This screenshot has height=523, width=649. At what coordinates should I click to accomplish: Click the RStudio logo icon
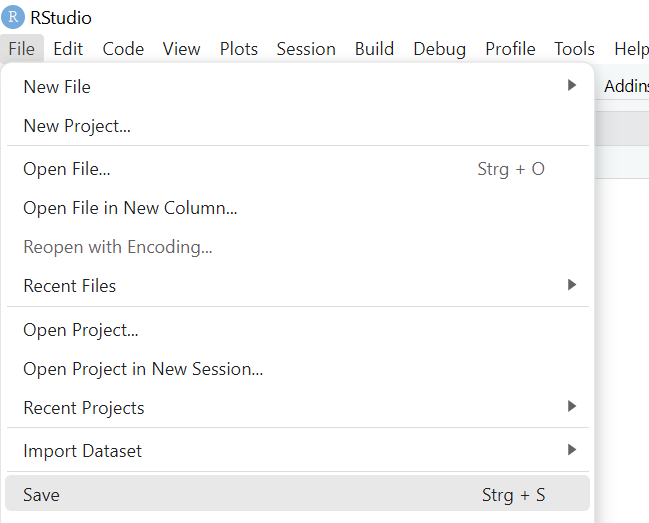click(x=13, y=17)
